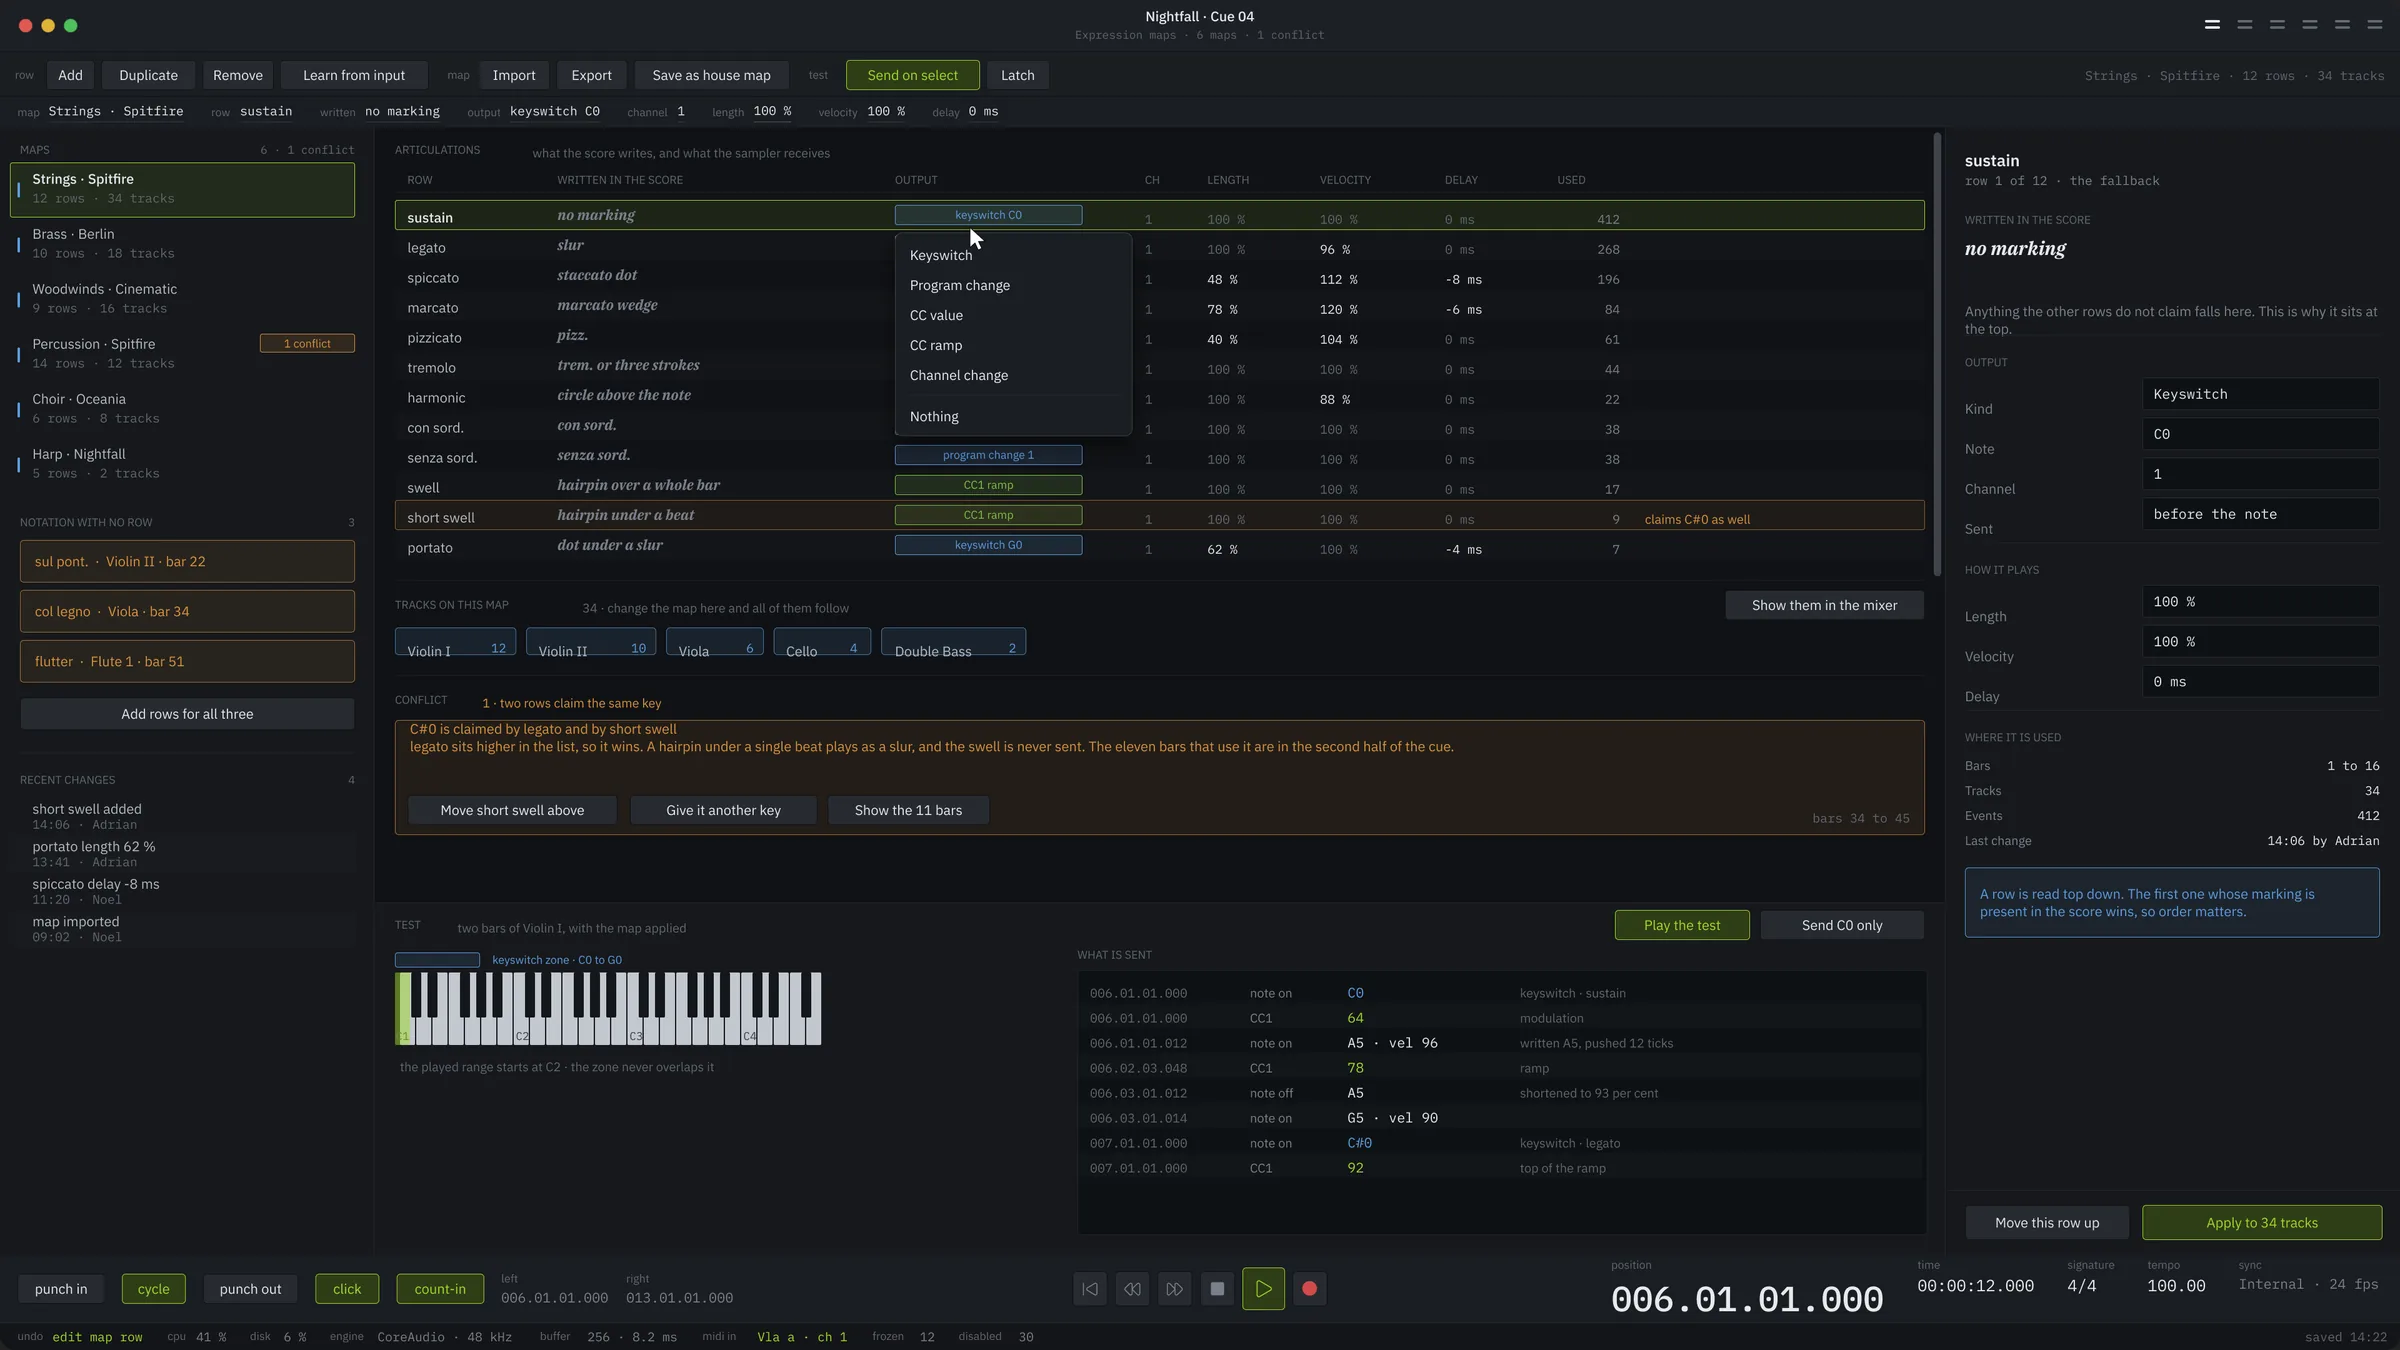Click Show the 11 bars
2400x1350 pixels.
tap(908, 810)
